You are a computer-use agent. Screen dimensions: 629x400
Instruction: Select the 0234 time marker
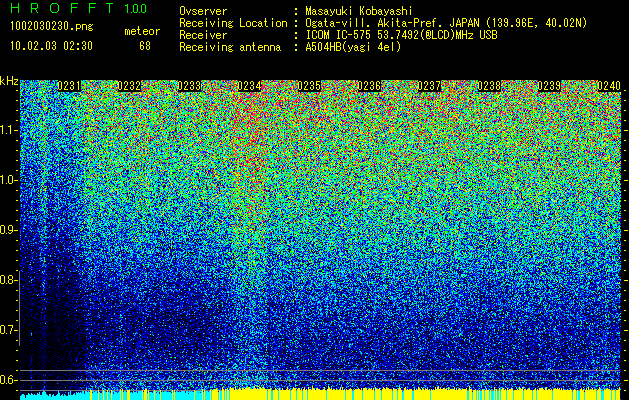(250, 86)
